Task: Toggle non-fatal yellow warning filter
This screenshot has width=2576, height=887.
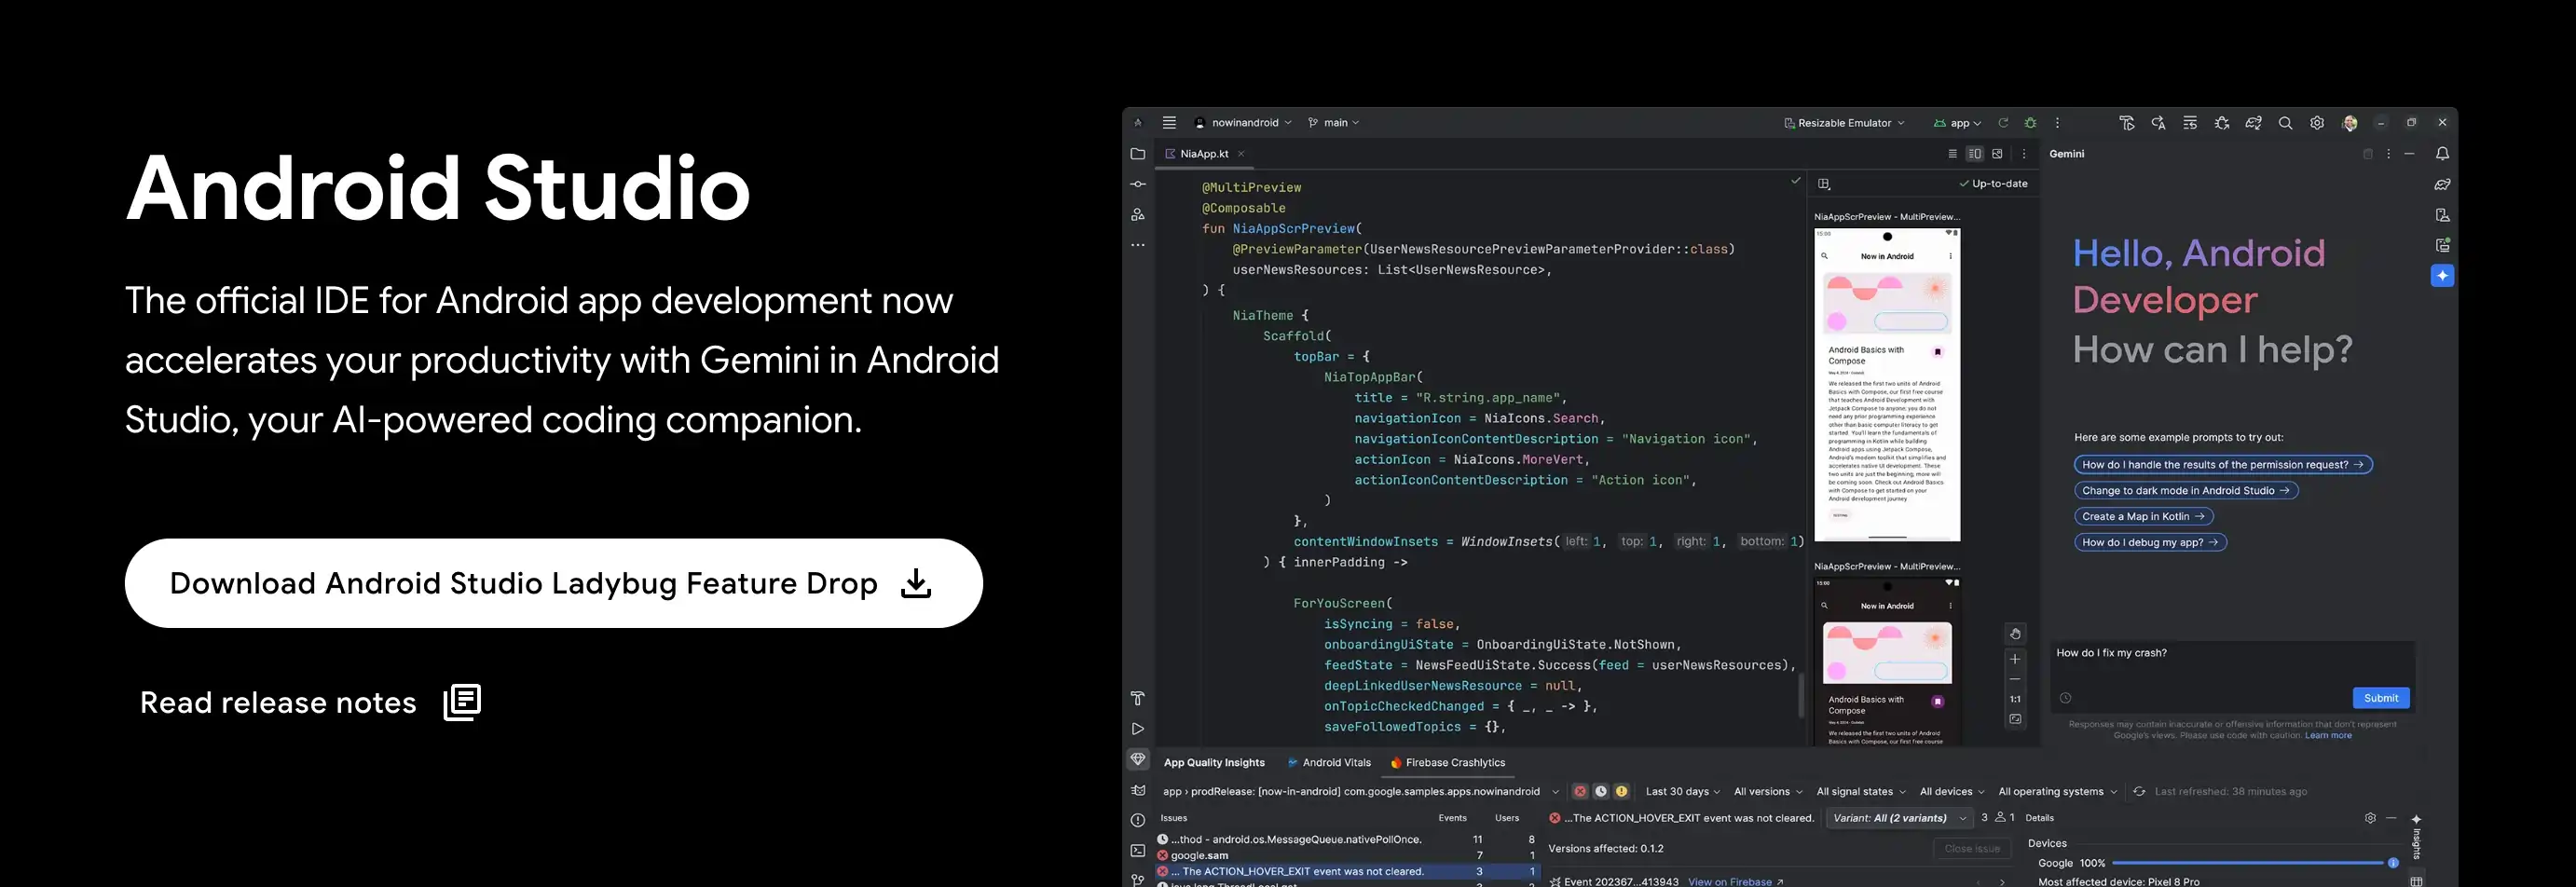Action: click(x=1622, y=791)
